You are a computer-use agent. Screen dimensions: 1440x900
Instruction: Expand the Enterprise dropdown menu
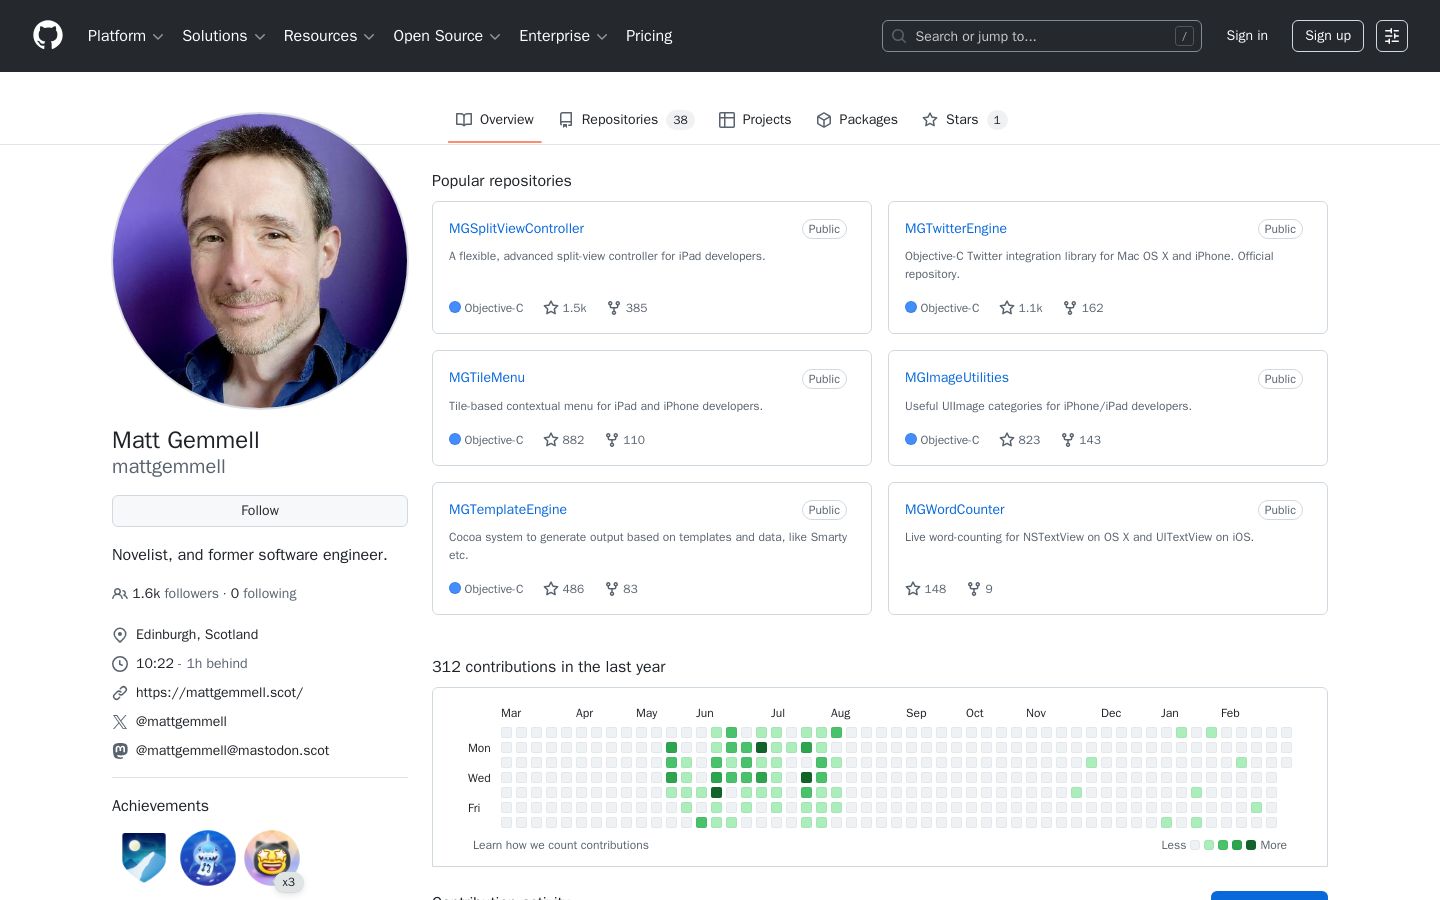point(563,36)
